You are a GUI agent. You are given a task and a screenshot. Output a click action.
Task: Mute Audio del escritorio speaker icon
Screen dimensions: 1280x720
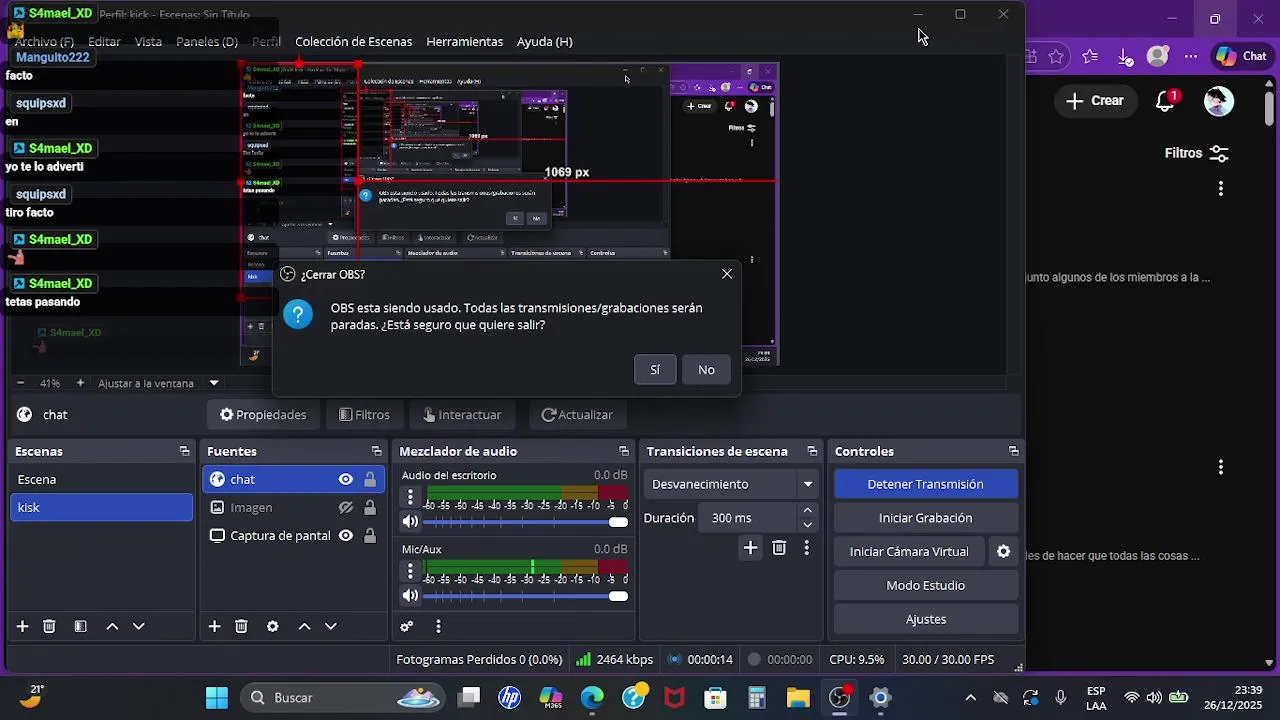(x=410, y=522)
